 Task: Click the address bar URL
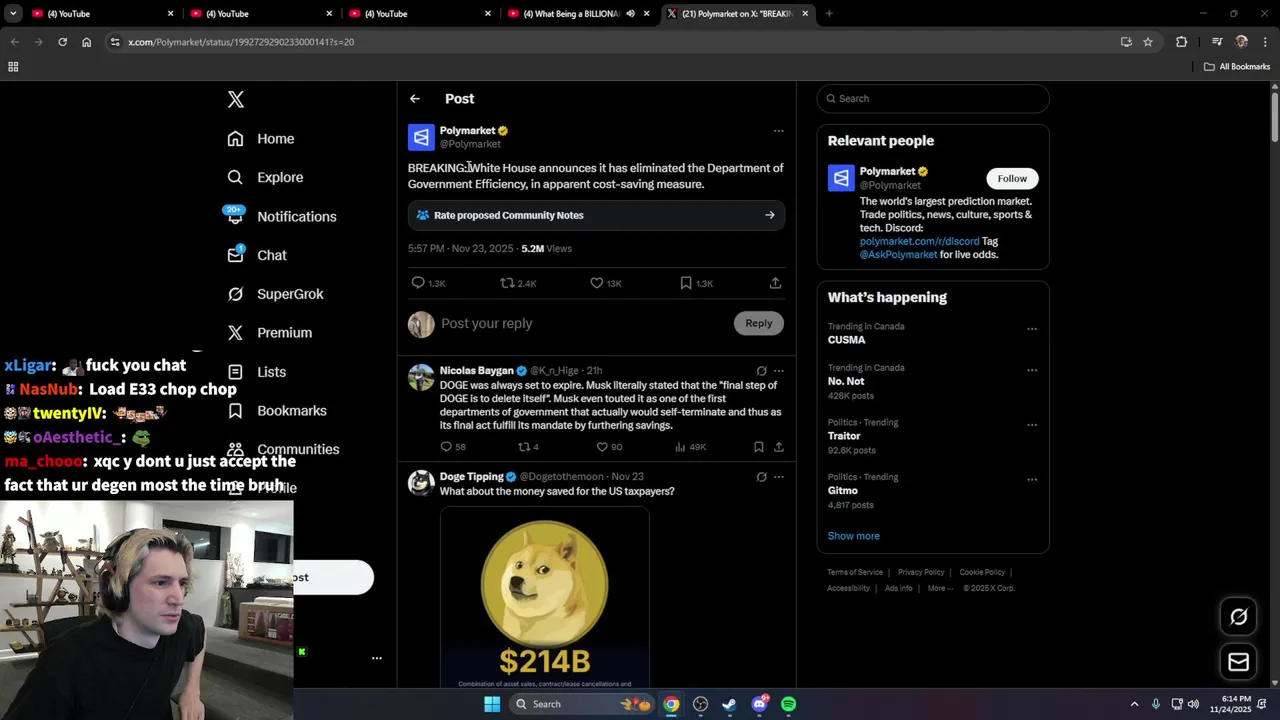241,42
